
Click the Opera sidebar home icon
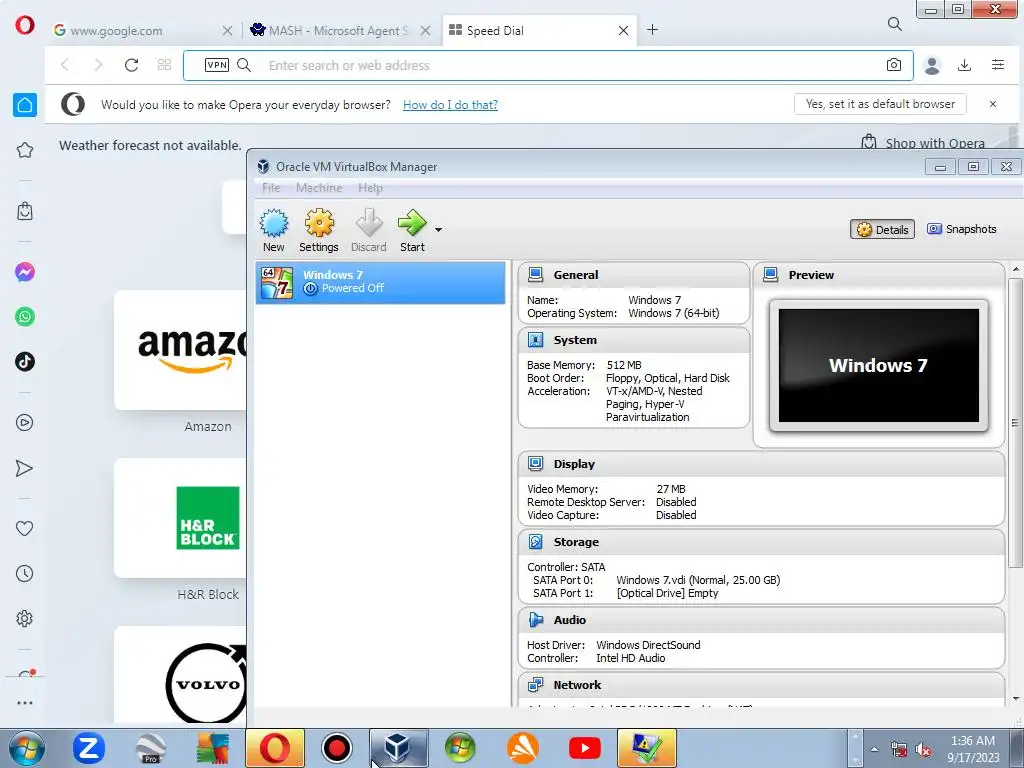(x=25, y=105)
